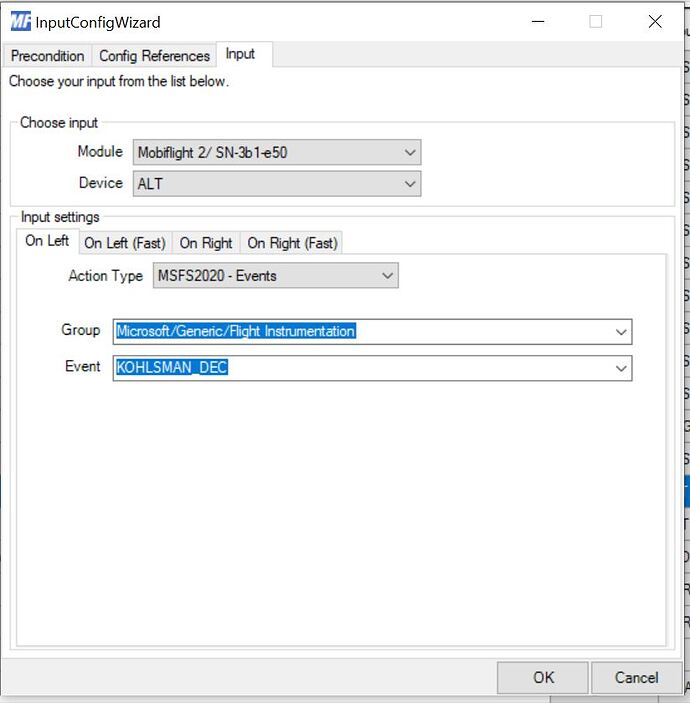Click the highlighted Flight Instrumentation group text
This screenshot has height=703, width=690.
[x=236, y=331]
